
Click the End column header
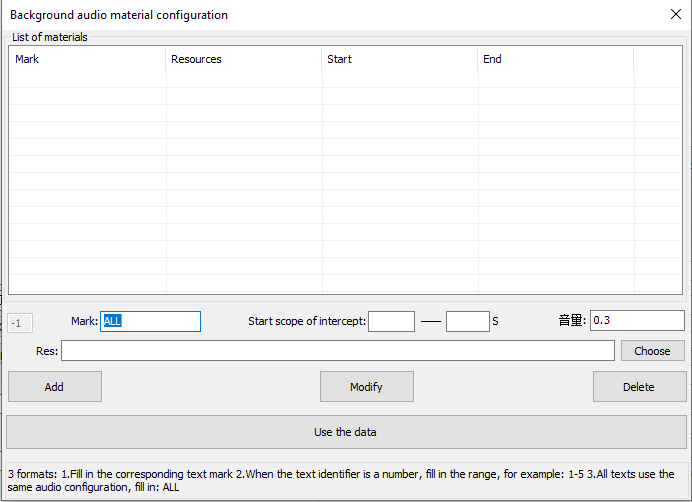555,59
